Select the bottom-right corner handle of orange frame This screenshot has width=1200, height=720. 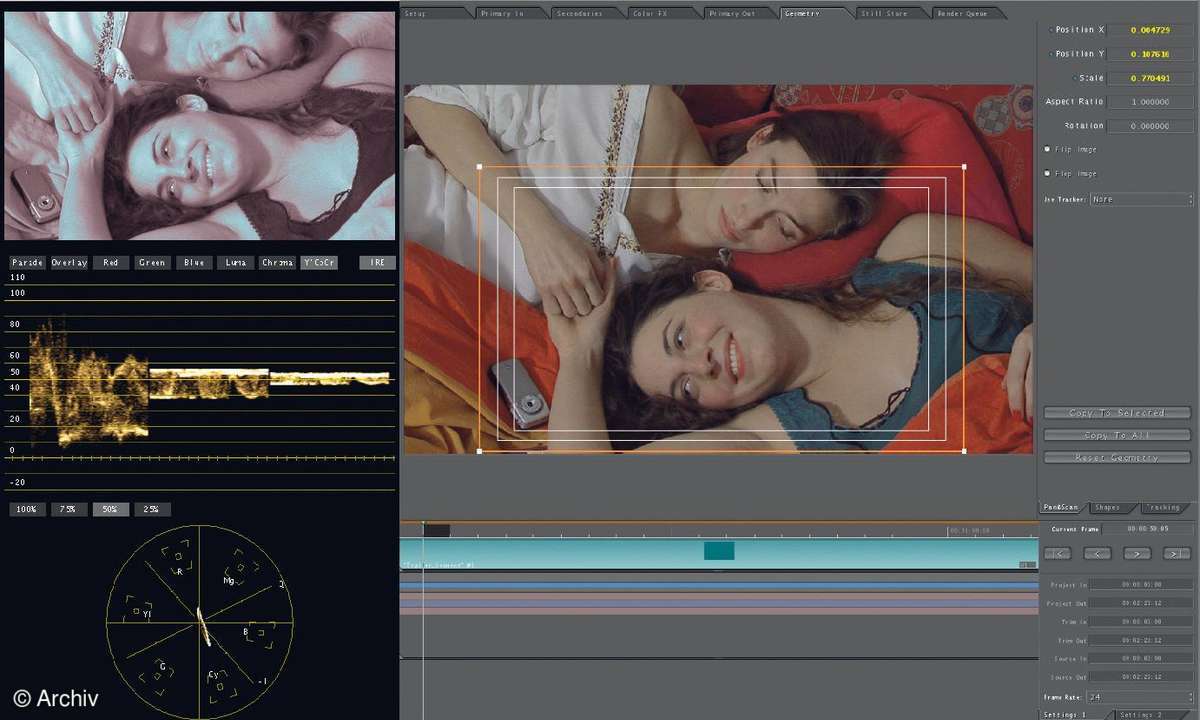[964, 451]
